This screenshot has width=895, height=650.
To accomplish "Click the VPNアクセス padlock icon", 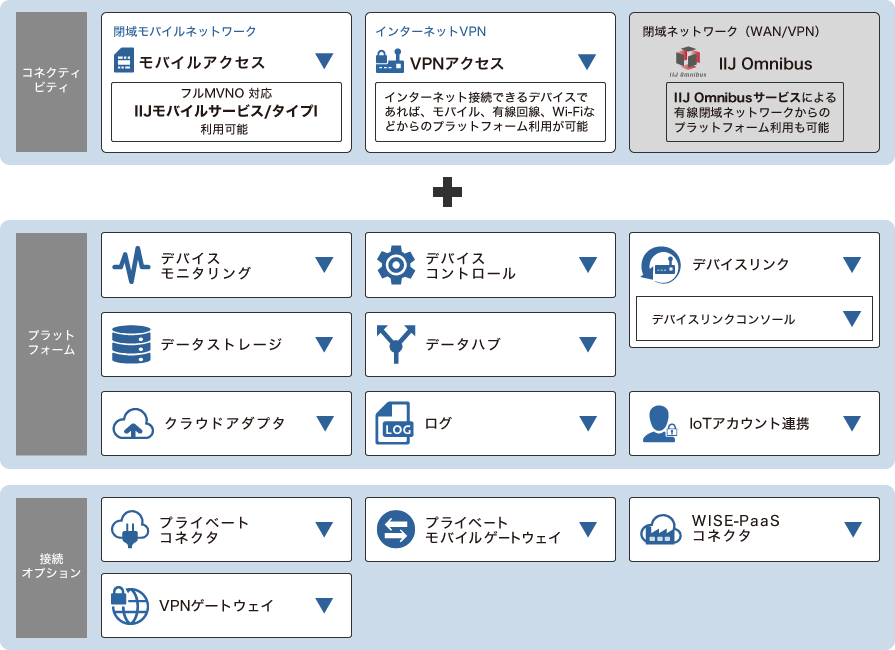I will coord(388,61).
